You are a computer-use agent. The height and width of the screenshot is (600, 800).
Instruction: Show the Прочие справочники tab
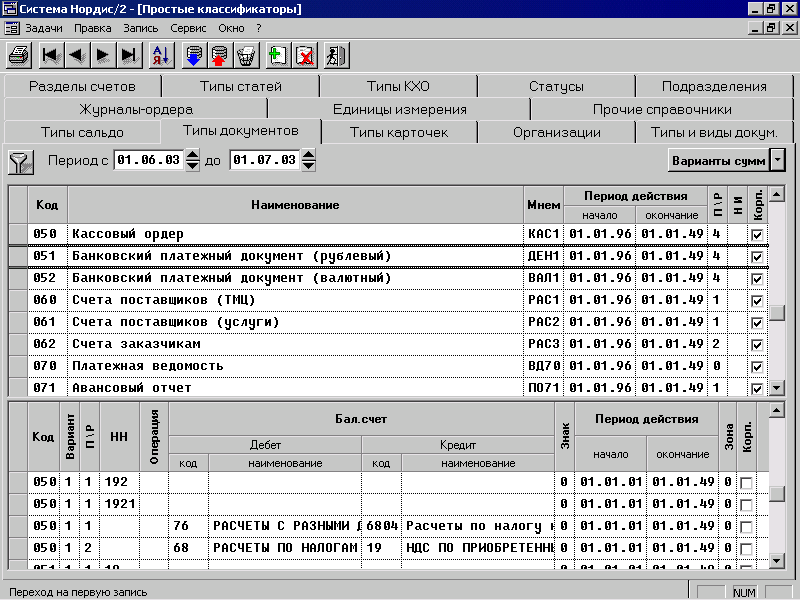(x=662, y=109)
